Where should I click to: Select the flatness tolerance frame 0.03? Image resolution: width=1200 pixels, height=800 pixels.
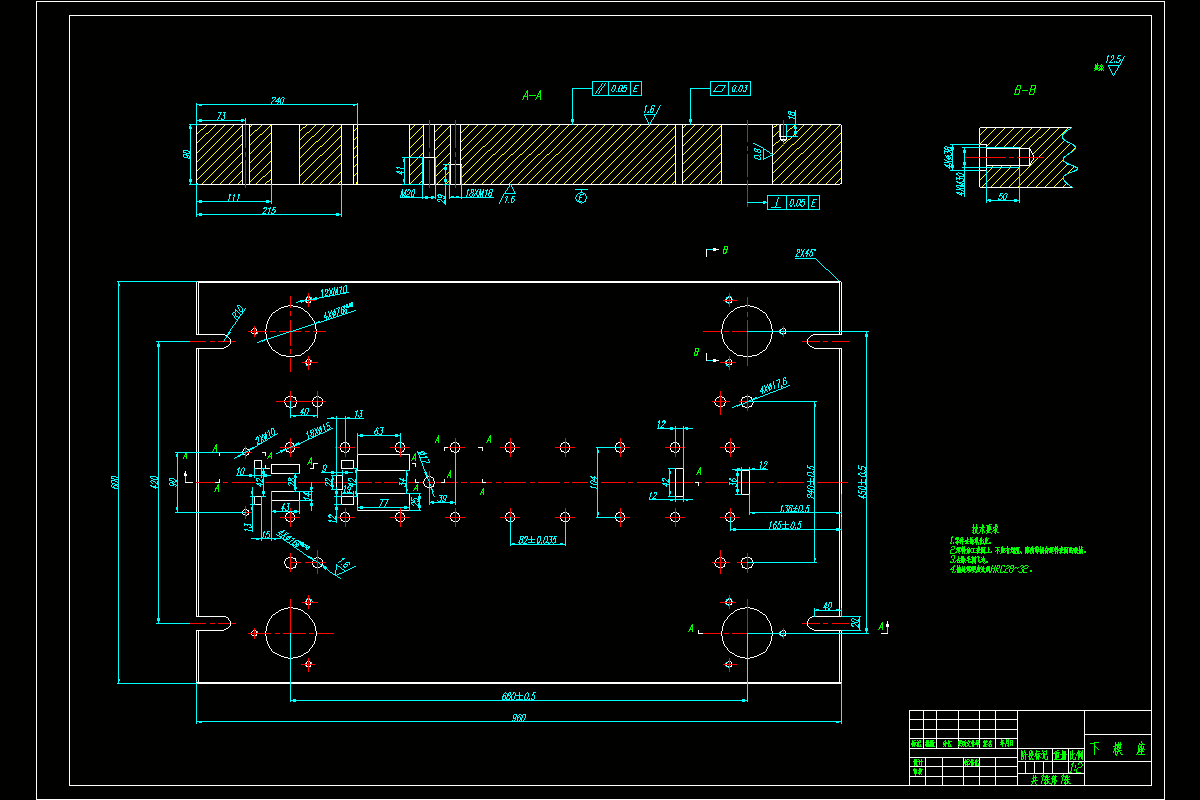click(x=731, y=89)
